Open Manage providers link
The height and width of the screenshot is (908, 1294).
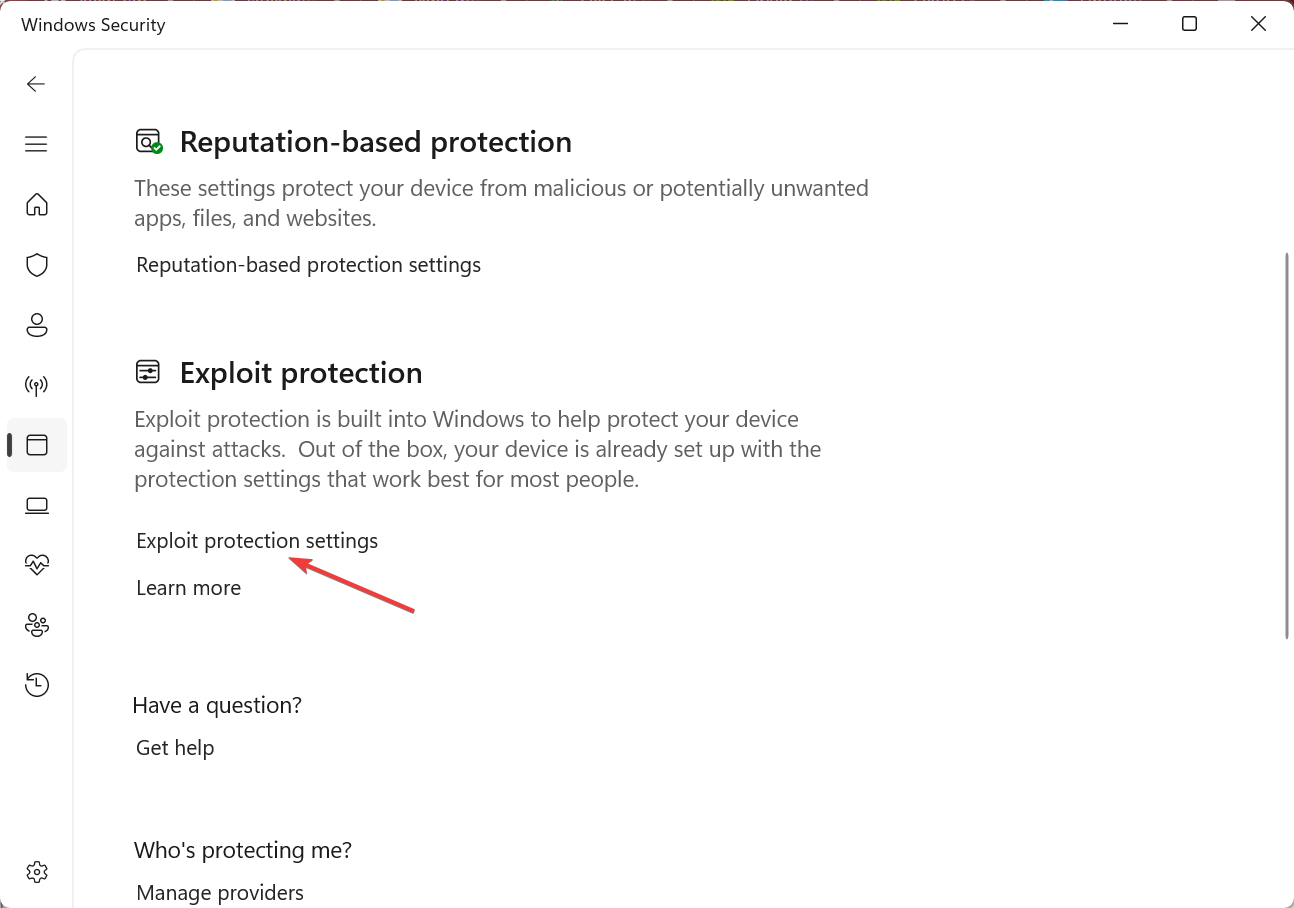click(x=220, y=893)
